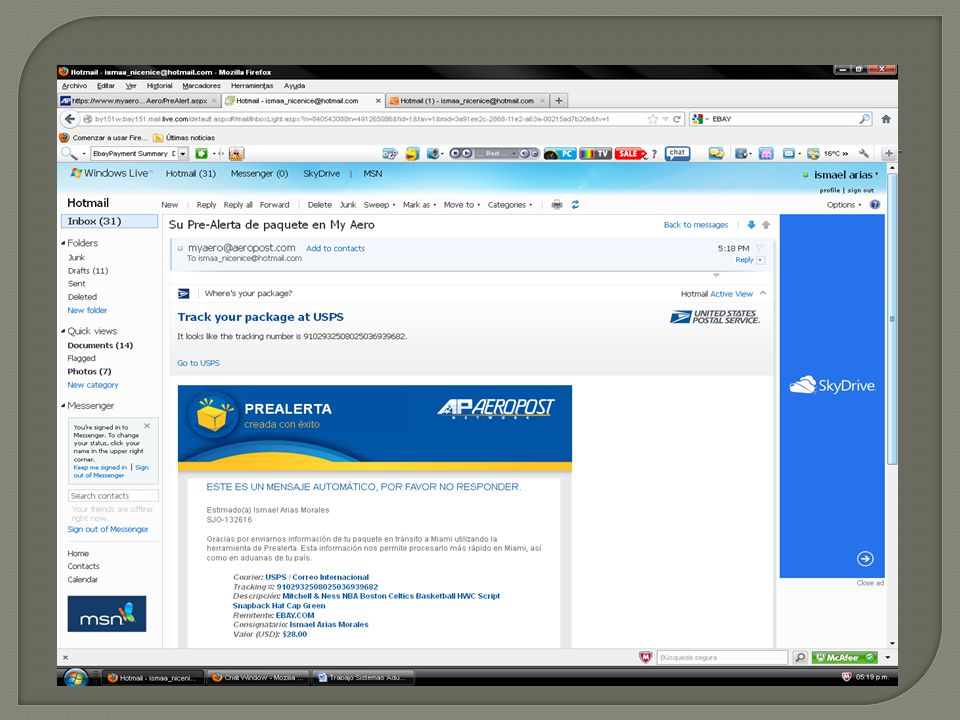Viewport: 960px width, 720px height.
Task: Click the toolbar magnifier search icon
Action: [x=68, y=153]
